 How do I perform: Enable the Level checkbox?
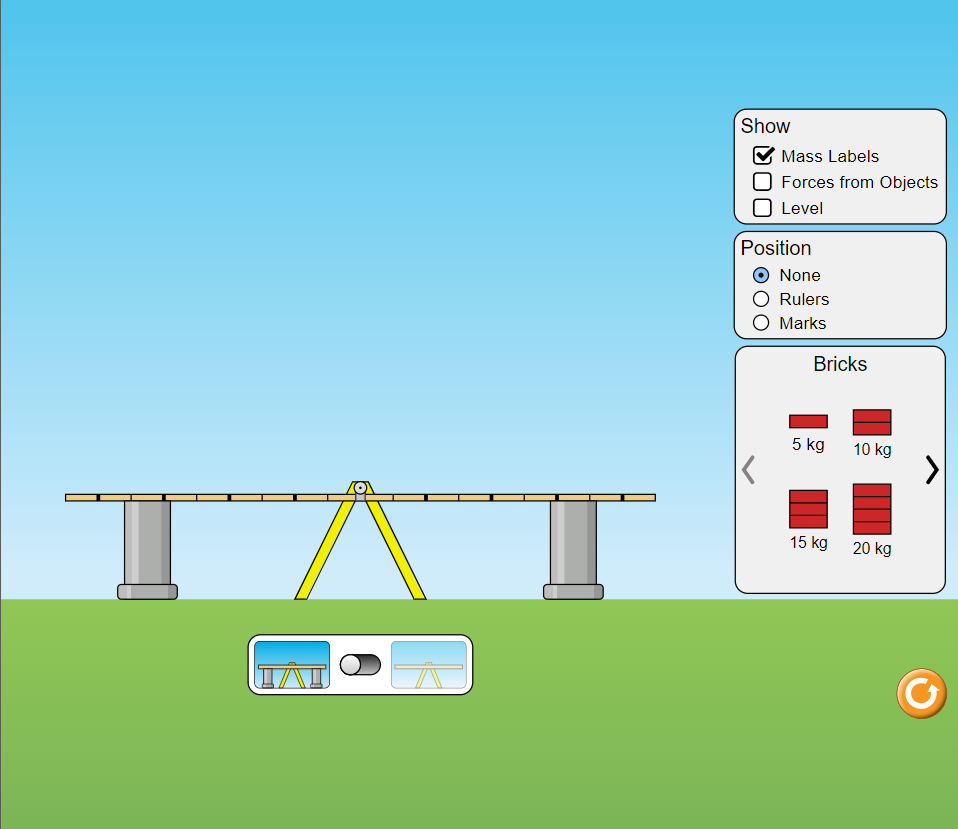tap(763, 208)
